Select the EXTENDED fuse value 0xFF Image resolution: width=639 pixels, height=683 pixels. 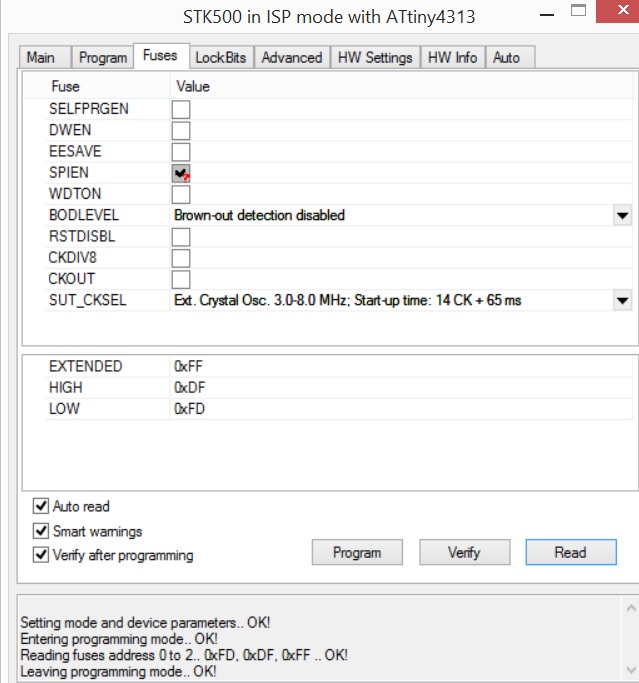(189, 366)
